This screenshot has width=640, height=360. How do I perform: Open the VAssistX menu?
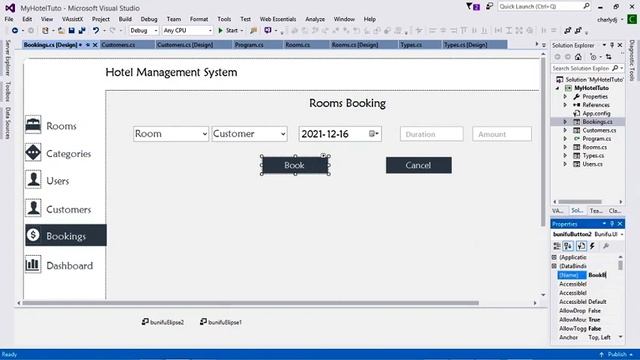click(72, 19)
